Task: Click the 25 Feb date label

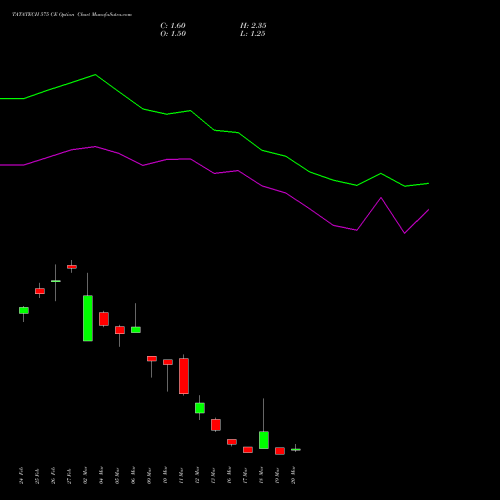Action: point(37,475)
